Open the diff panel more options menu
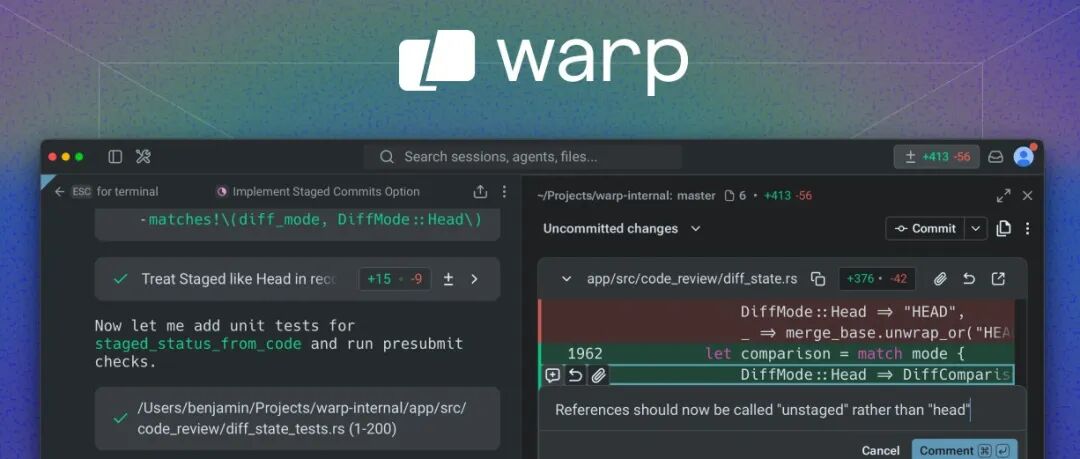The width and height of the screenshot is (1080, 459). click(1028, 229)
